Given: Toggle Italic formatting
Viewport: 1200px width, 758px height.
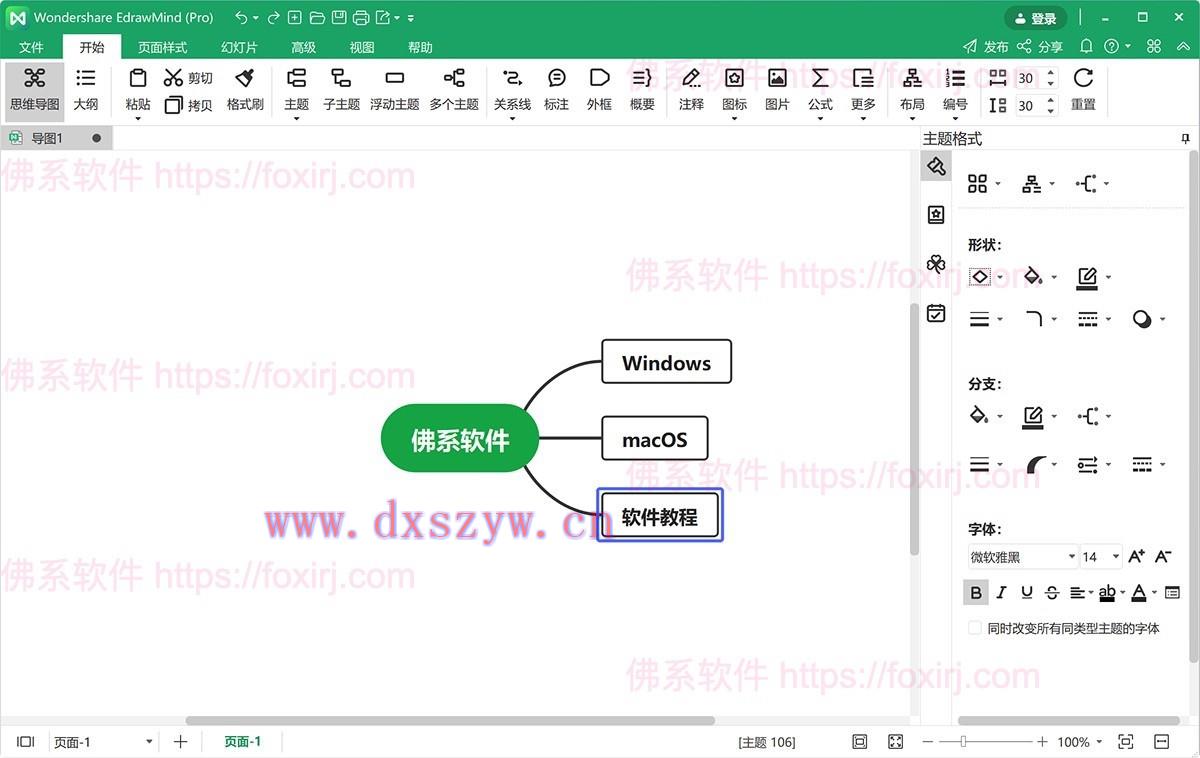Looking at the screenshot, I should (1001, 593).
